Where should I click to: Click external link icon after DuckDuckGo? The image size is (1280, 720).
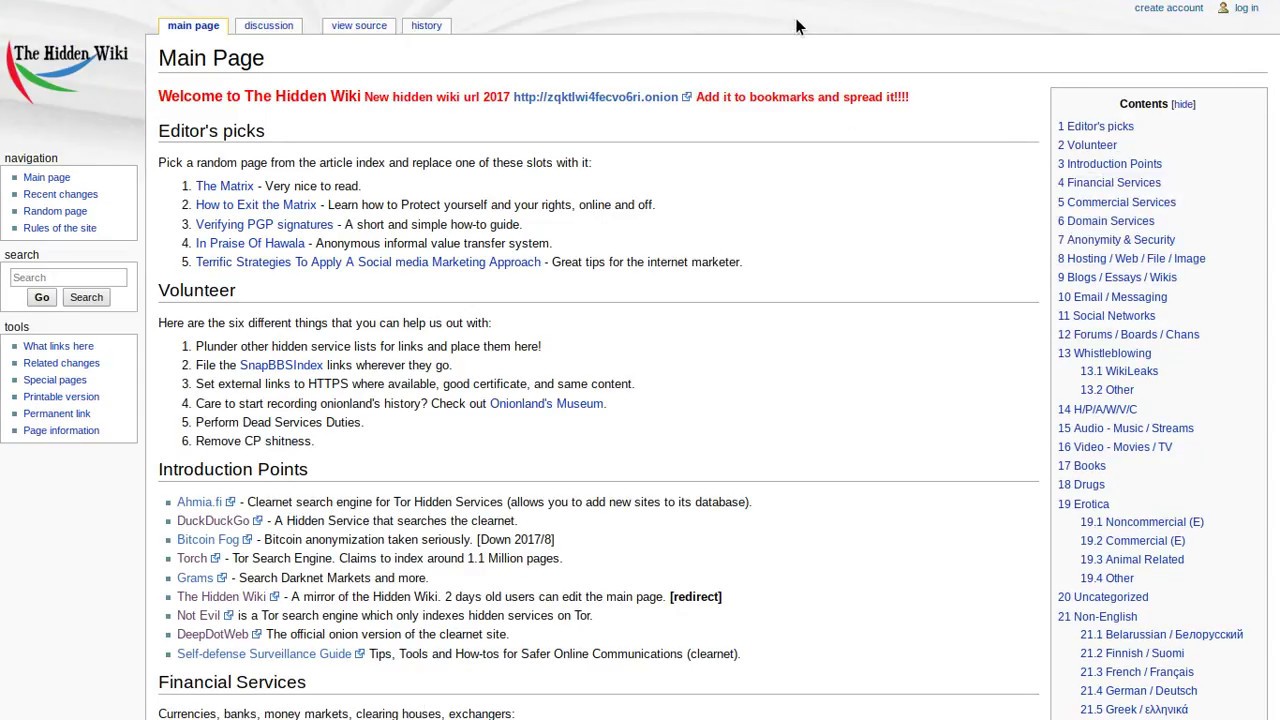[258, 521]
